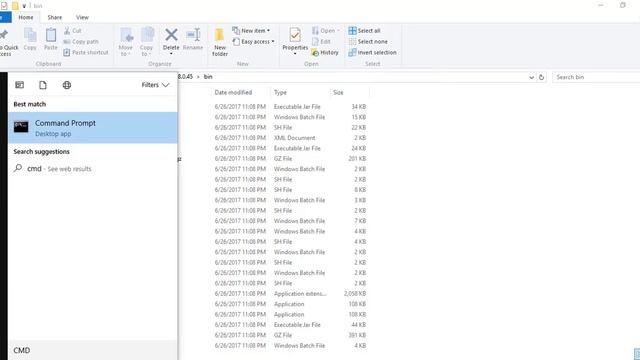This screenshot has height=360, width=640.
Task: Click Select all in ribbon
Action: [364, 31]
